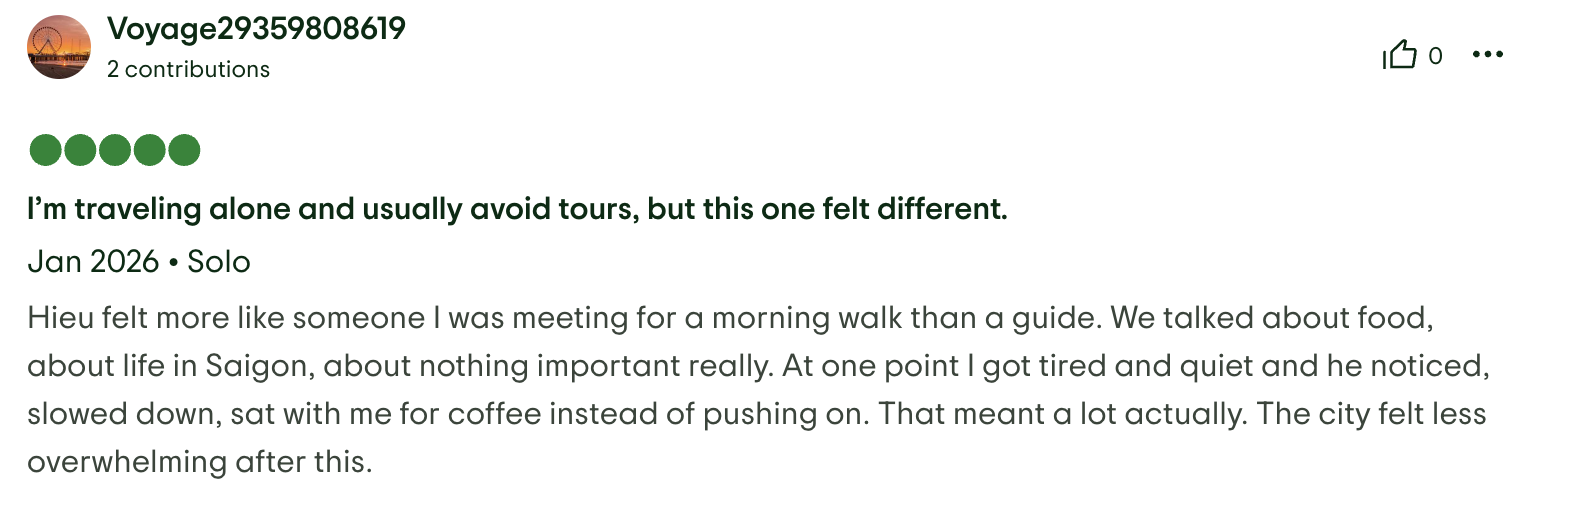Click the second green rating bubble
1580x508 pixels.
80,150
